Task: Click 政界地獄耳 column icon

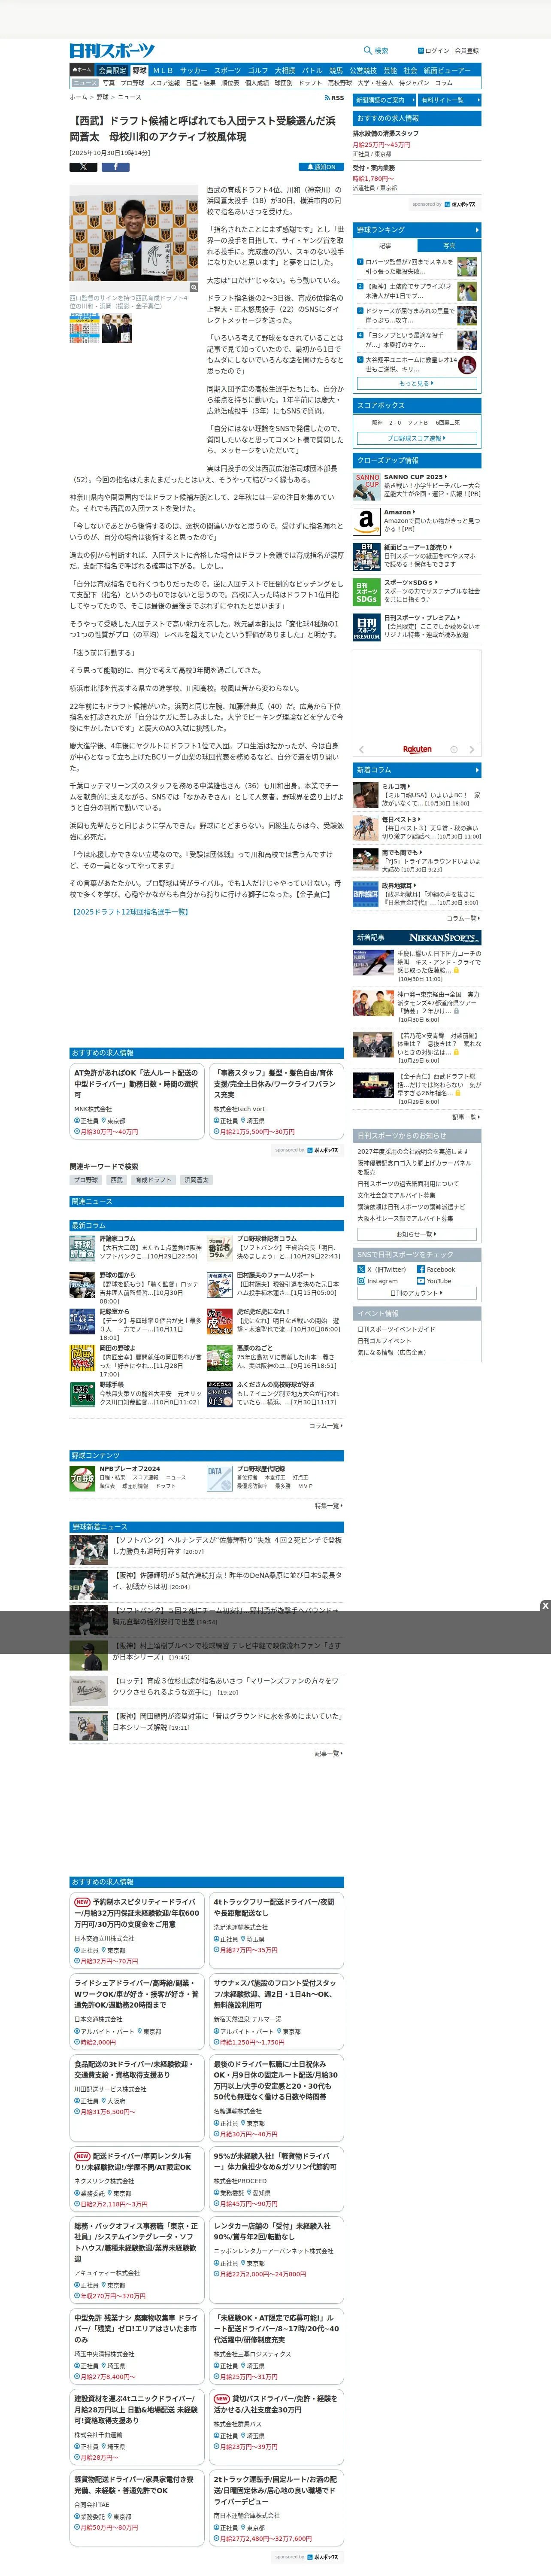Action: 365,893
